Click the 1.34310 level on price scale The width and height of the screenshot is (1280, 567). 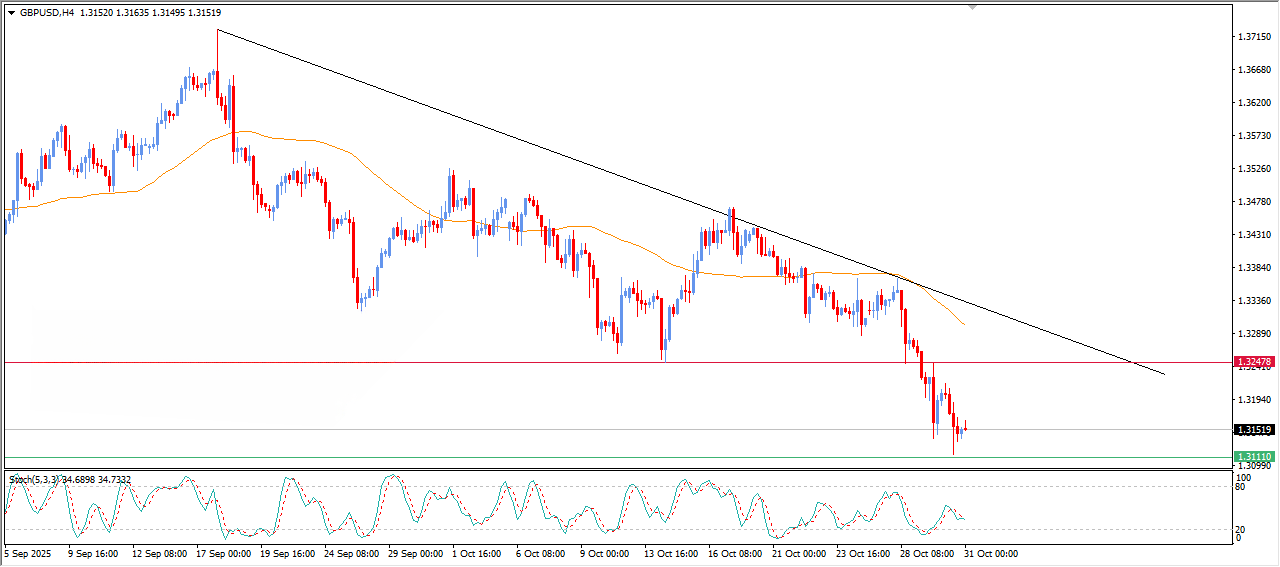[1254, 235]
